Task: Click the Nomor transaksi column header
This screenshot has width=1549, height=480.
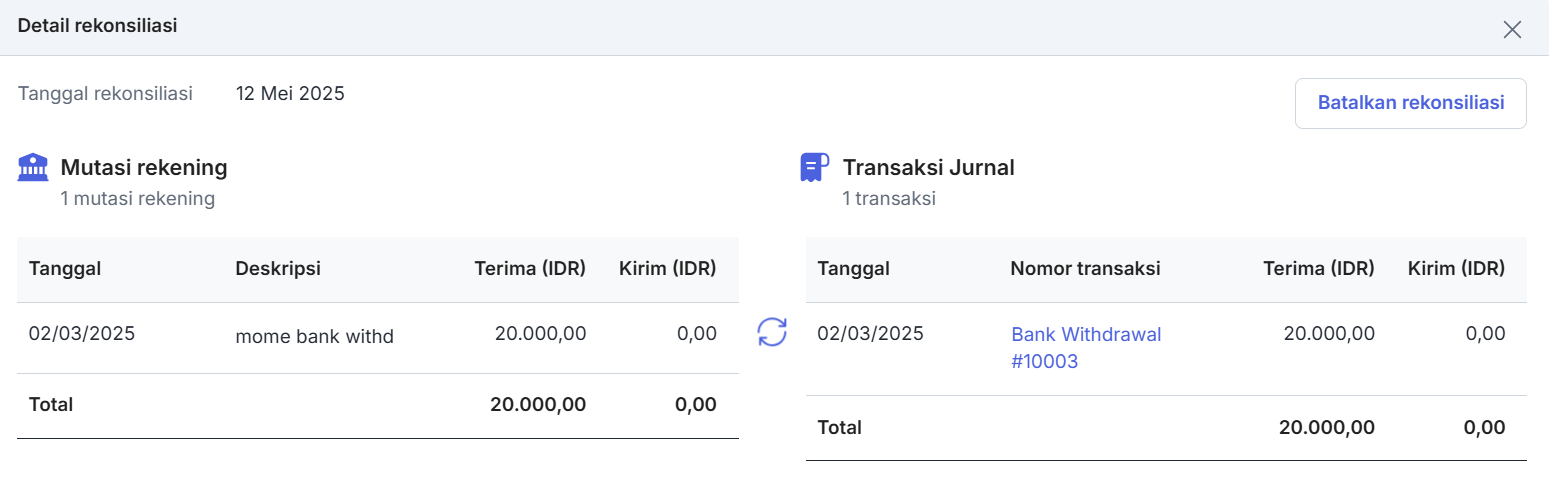Action: click(x=1085, y=268)
